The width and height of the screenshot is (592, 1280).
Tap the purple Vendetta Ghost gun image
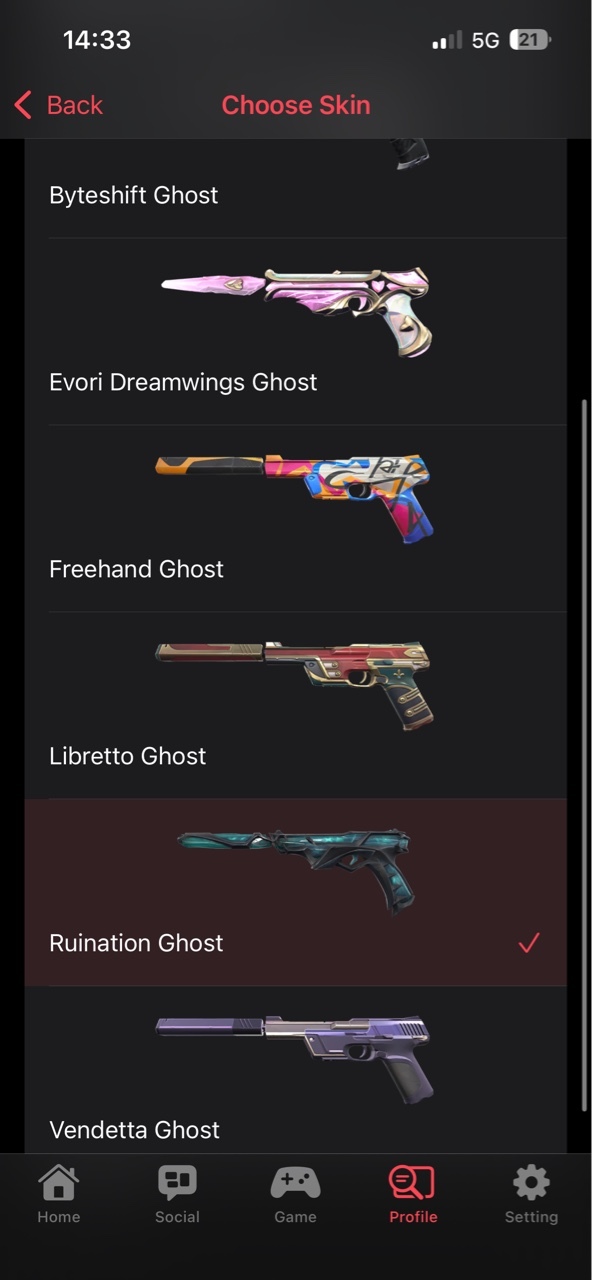click(x=295, y=1058)
